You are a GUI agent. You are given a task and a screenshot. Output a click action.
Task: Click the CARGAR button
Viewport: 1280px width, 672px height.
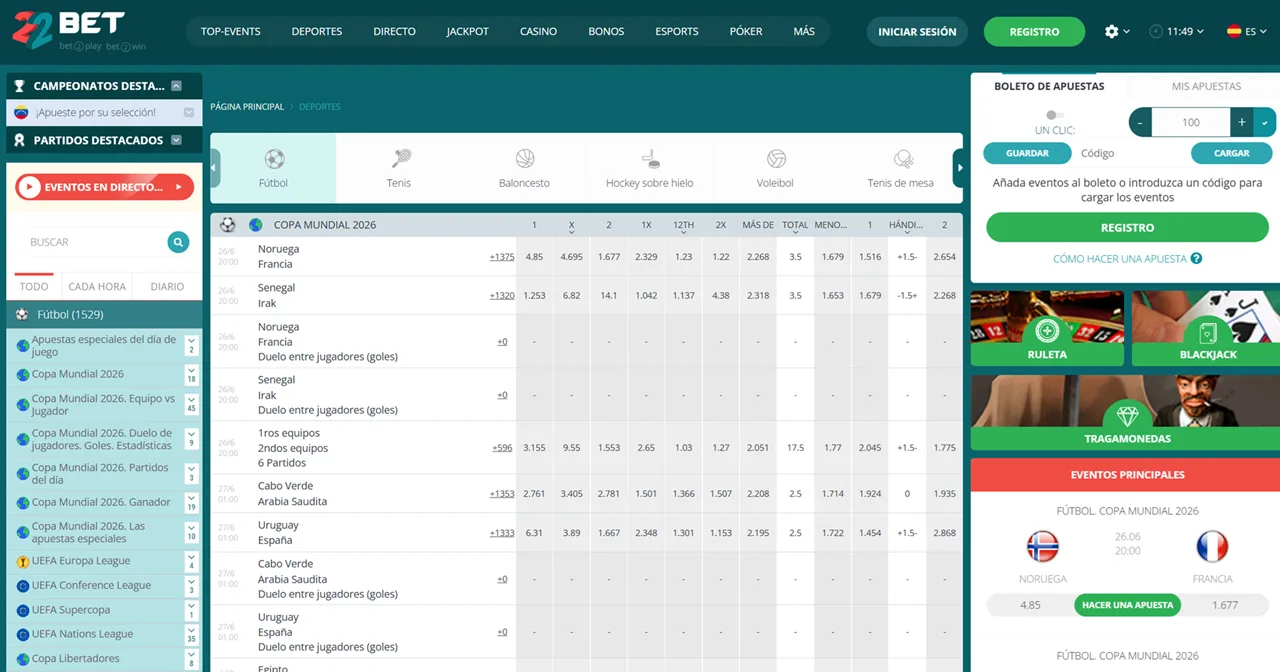[x=1232, y=153]
